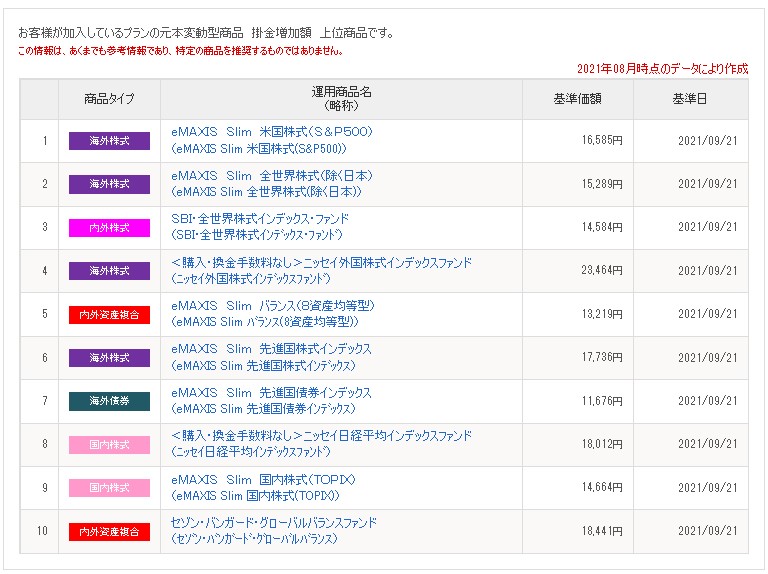Click 海外債券 badge in row 7
768x574 pixels.
tap(109, 402)
